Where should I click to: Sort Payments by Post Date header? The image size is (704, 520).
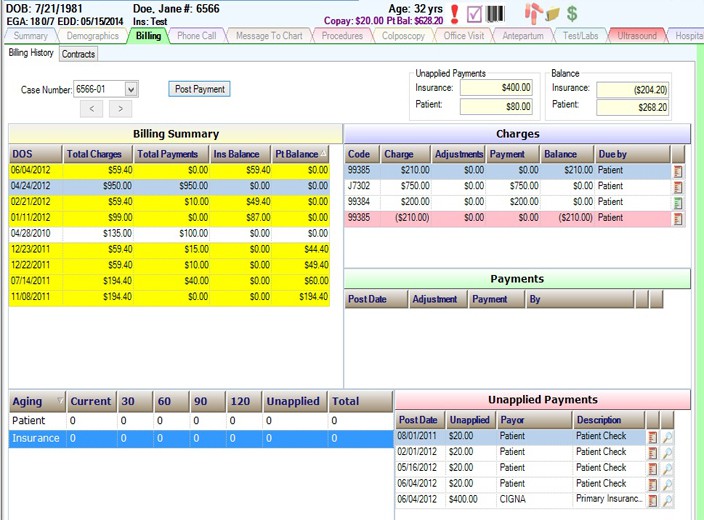(376, 299)
